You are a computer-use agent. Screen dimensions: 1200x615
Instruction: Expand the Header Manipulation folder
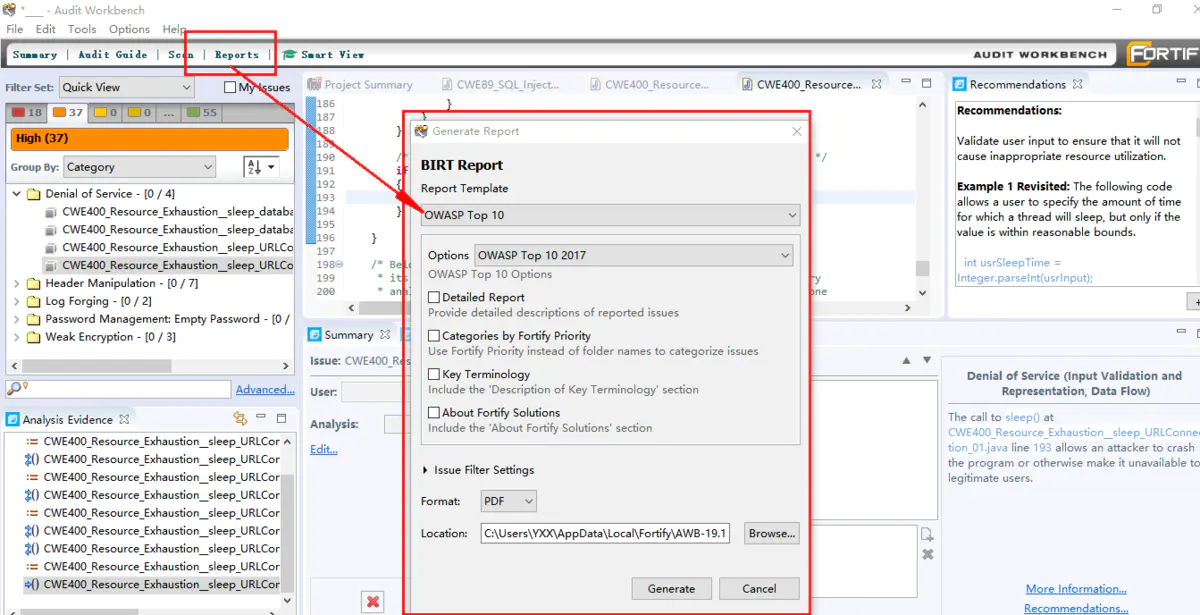(16, 284)
